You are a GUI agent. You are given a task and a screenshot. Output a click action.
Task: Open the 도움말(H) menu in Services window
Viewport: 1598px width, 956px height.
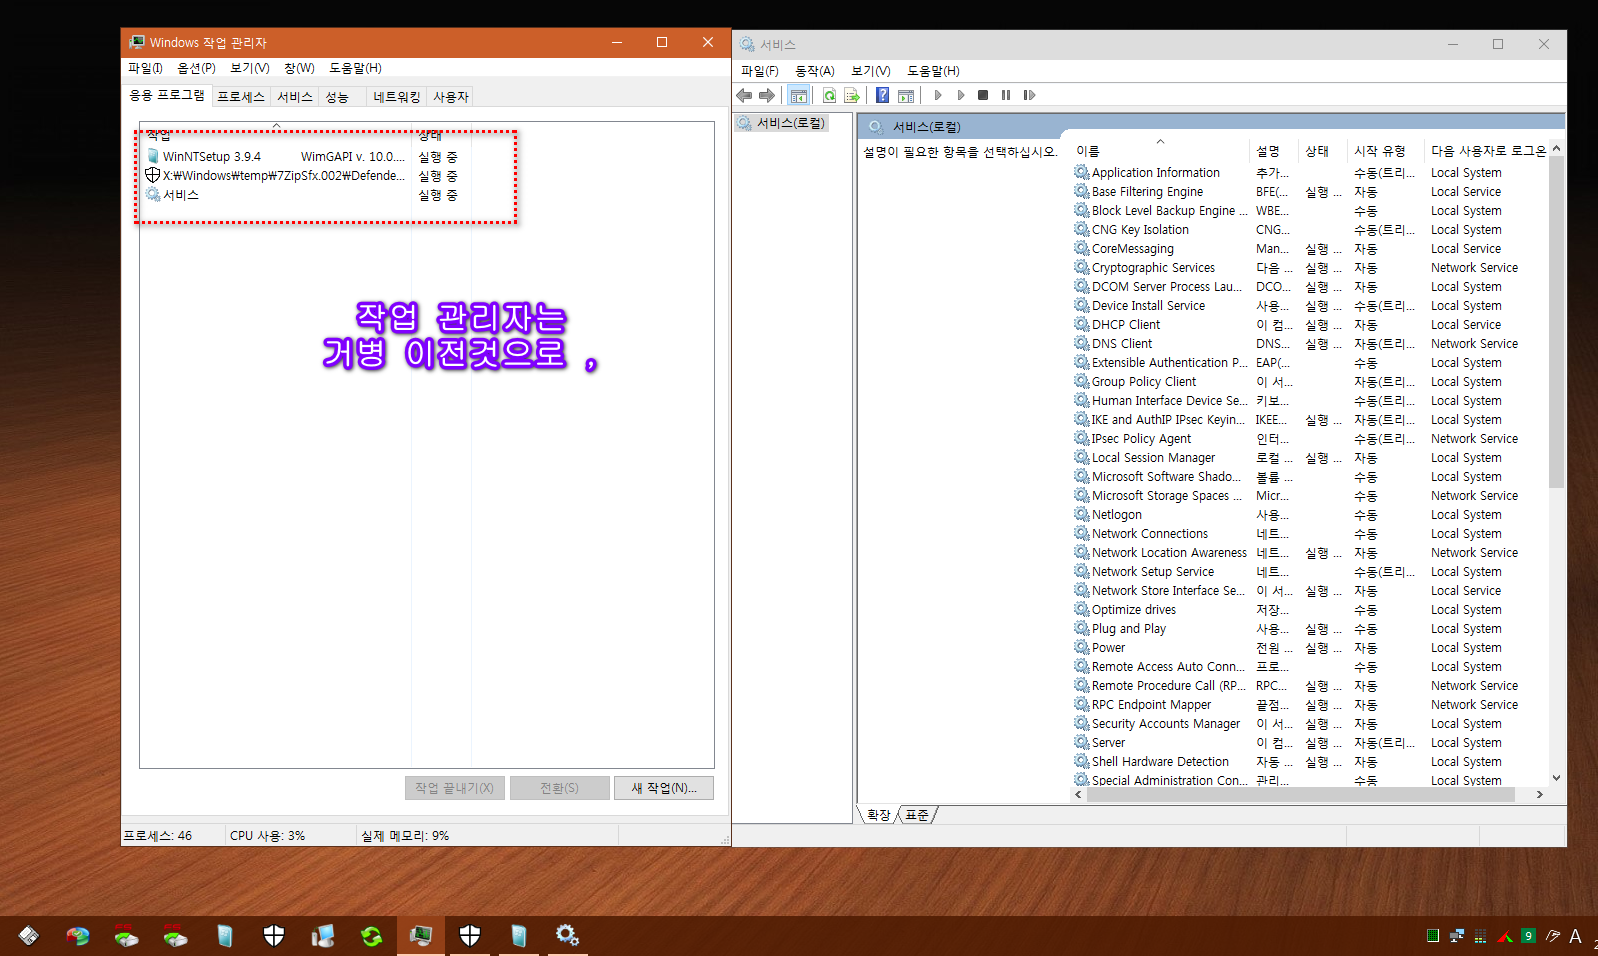pos(933,71)
